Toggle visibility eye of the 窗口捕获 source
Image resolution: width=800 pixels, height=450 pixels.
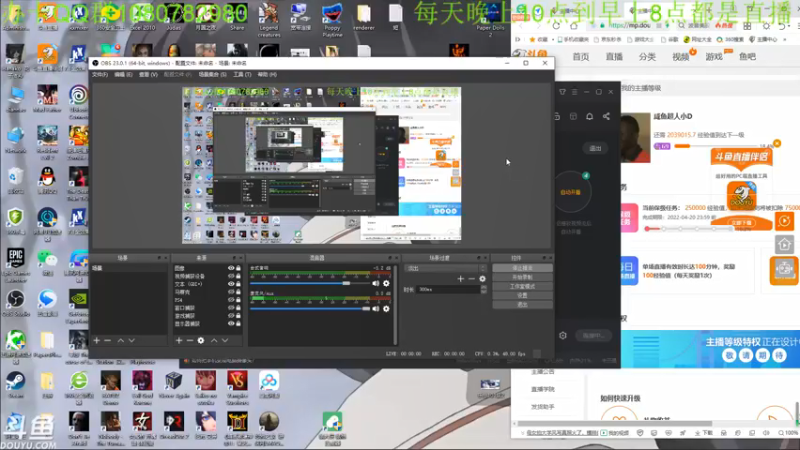[231, 308]
